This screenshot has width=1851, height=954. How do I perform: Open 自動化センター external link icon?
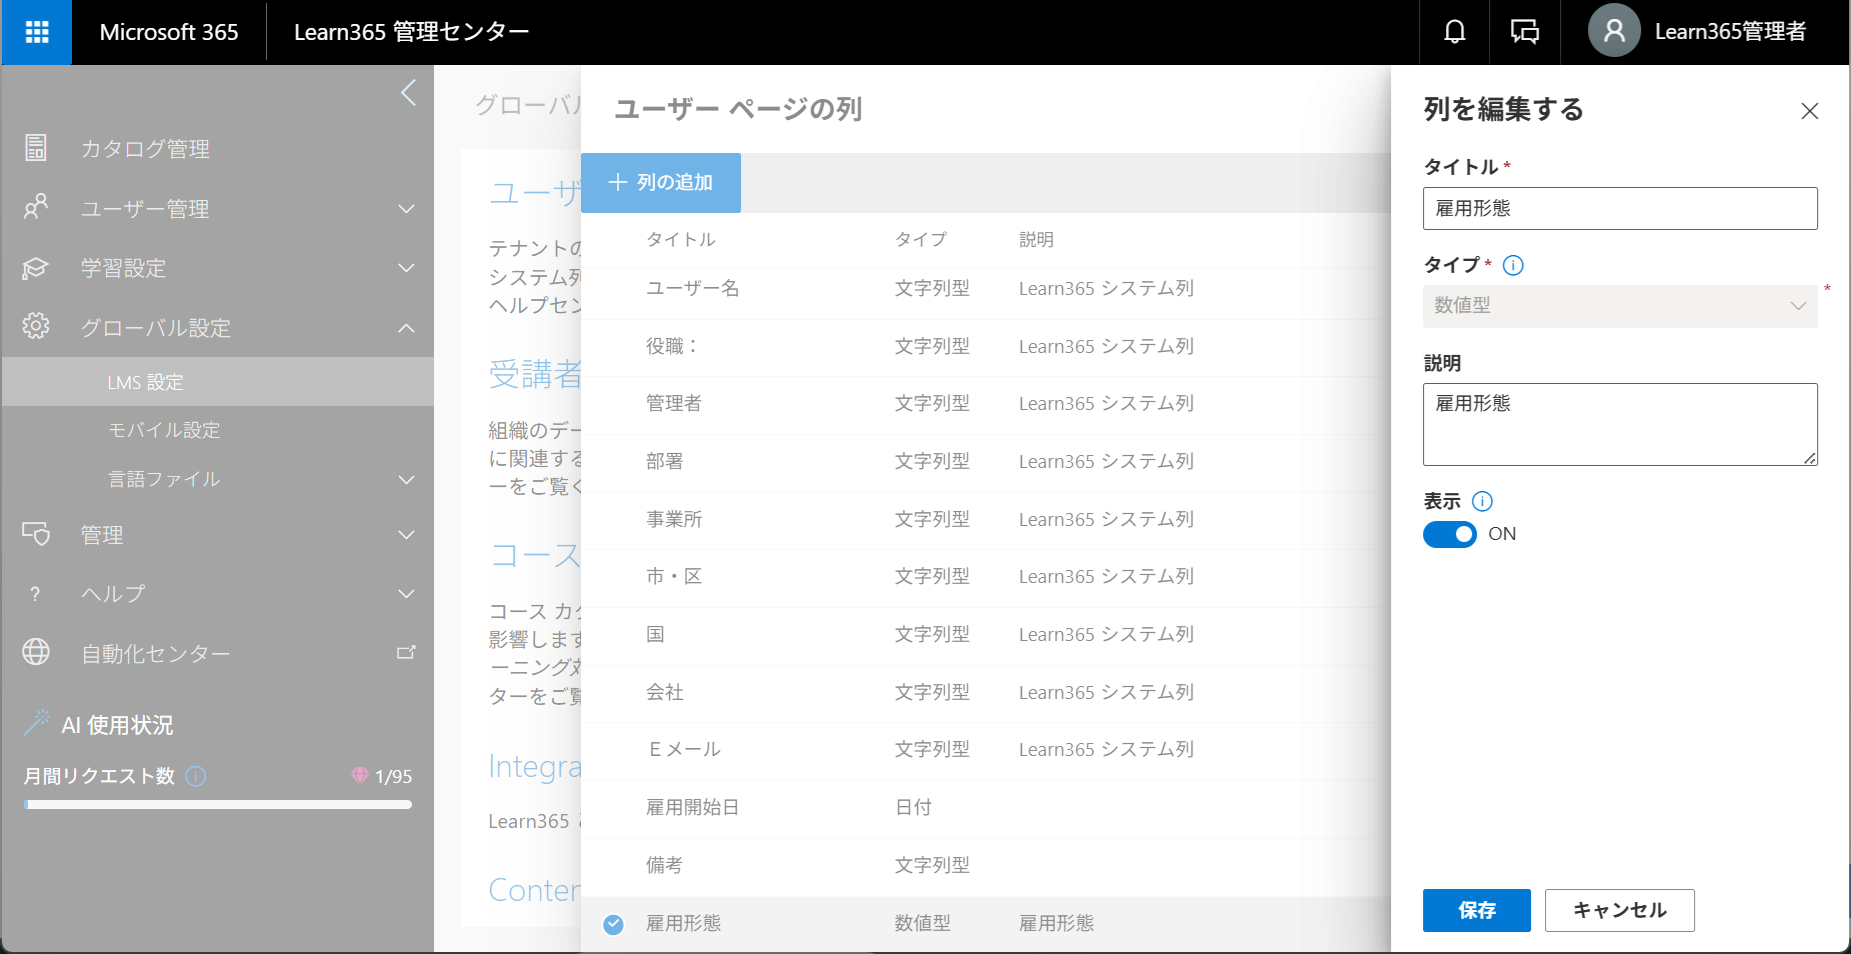click(406, 652)
